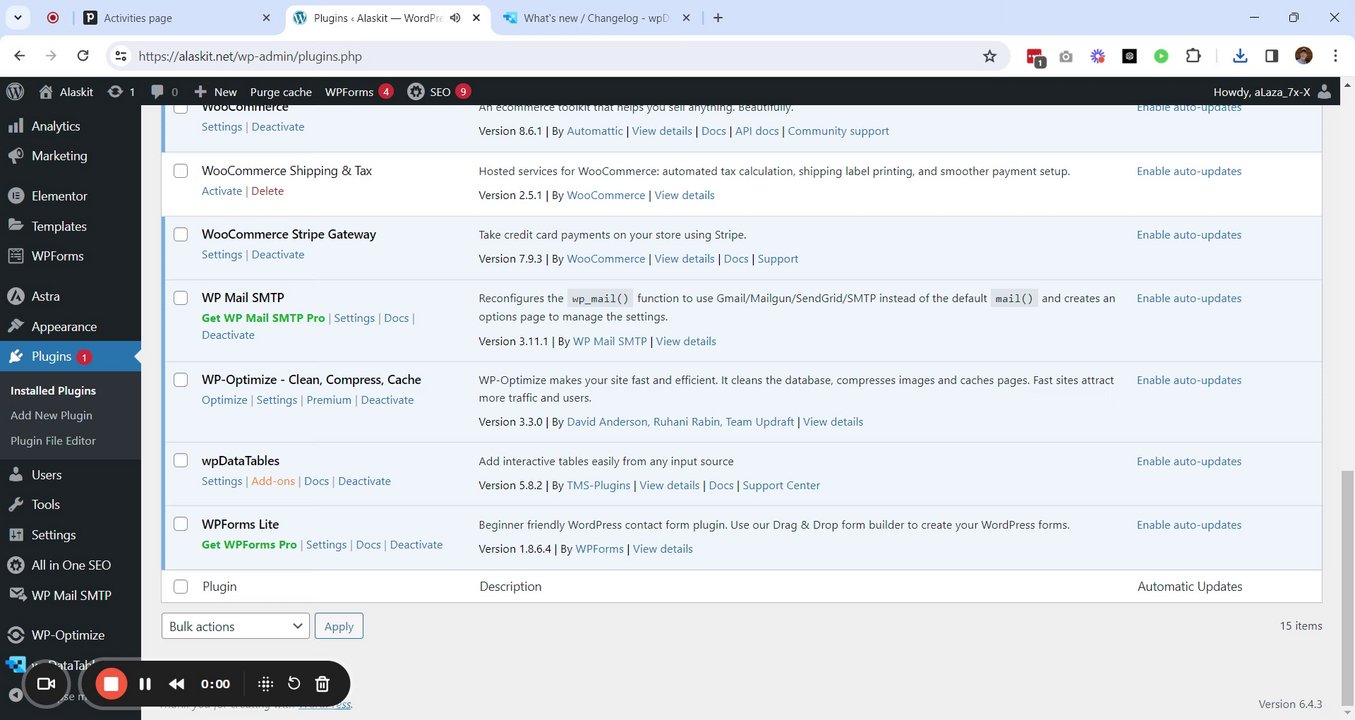Open the Alaskit site home icon
The width and height of the screenshot is (1355, 720).
pos(45,91)
